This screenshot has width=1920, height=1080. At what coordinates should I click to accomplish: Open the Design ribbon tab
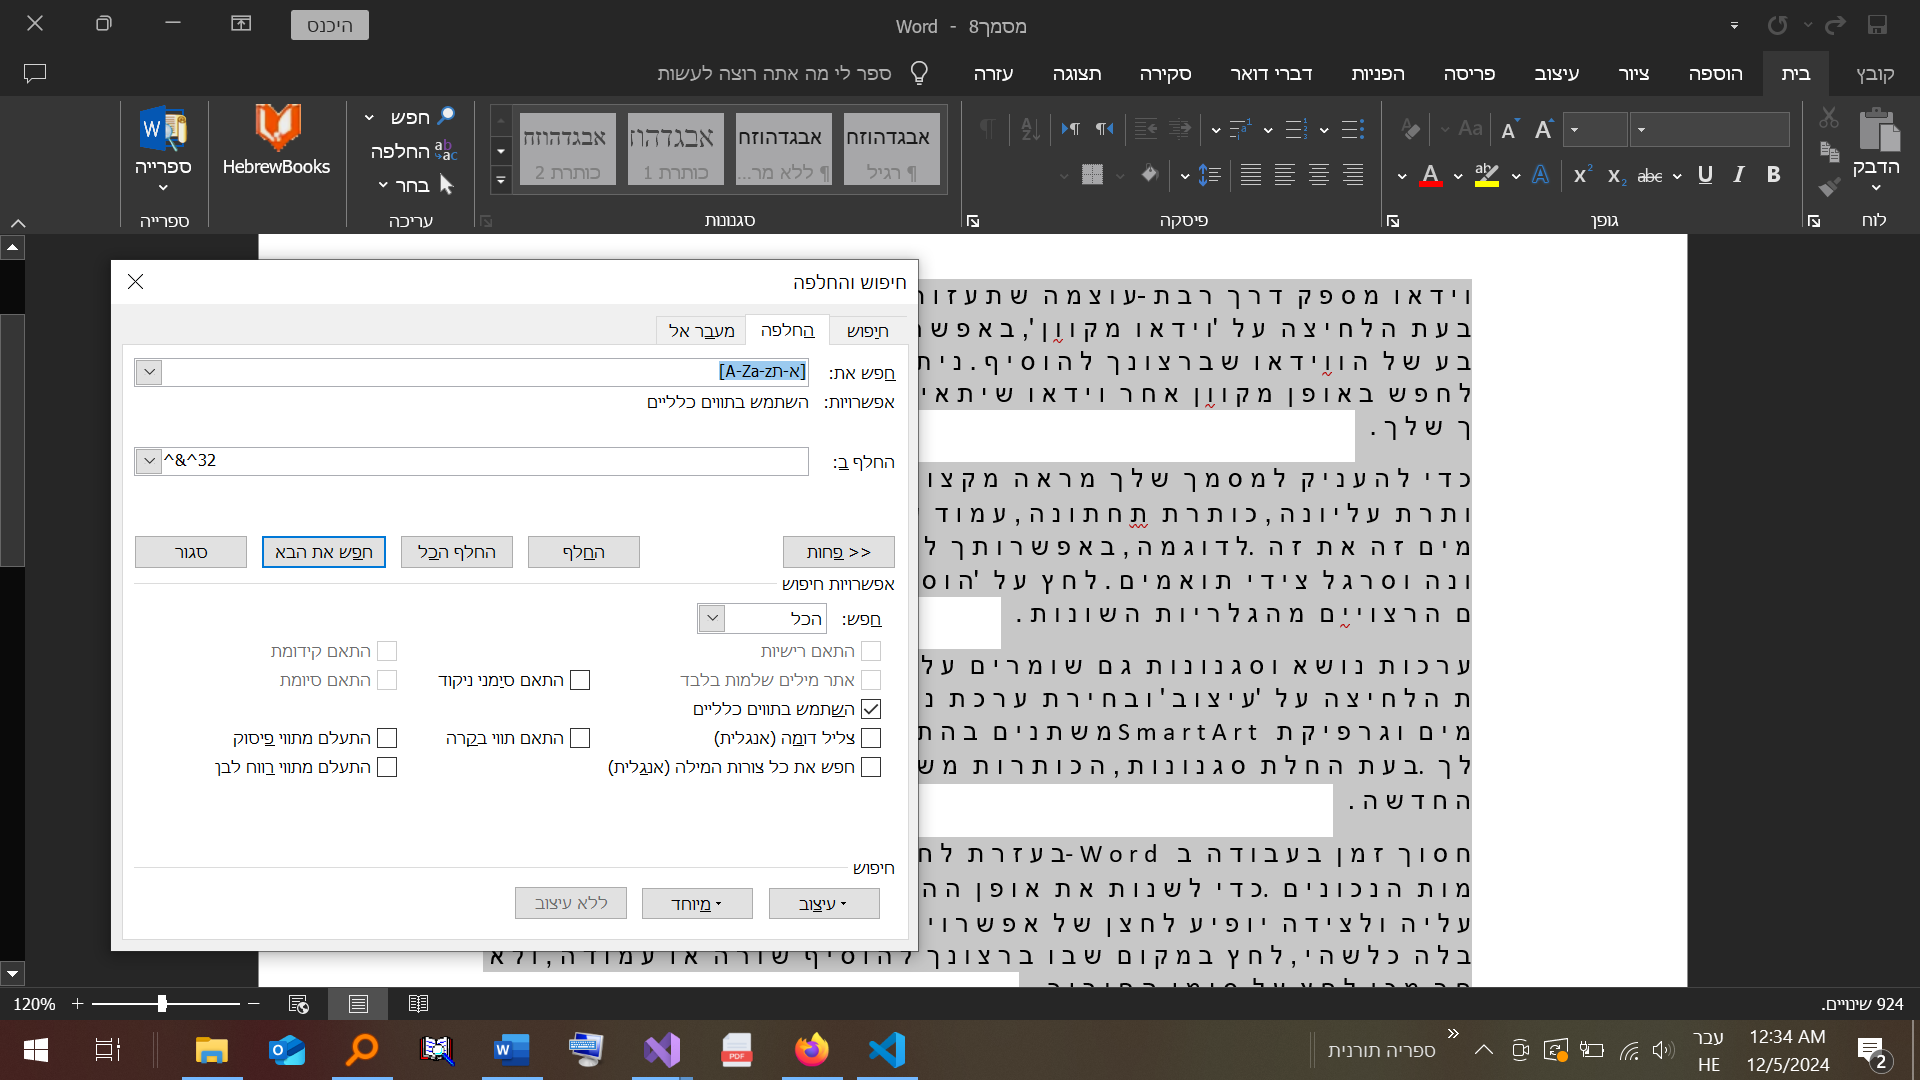tap(1556, 73)
